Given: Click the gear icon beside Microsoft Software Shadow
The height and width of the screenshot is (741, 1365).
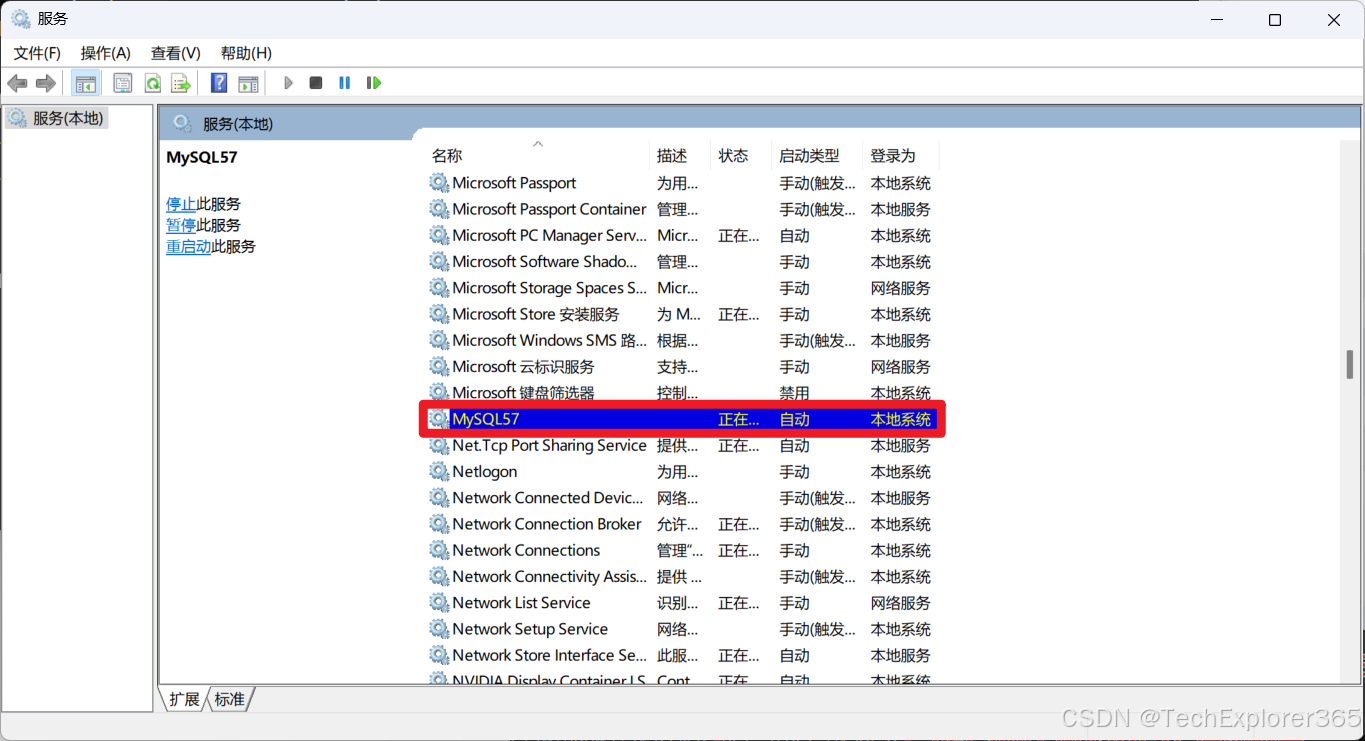Looking at the screenshot, I should click(x=439, y=262).
